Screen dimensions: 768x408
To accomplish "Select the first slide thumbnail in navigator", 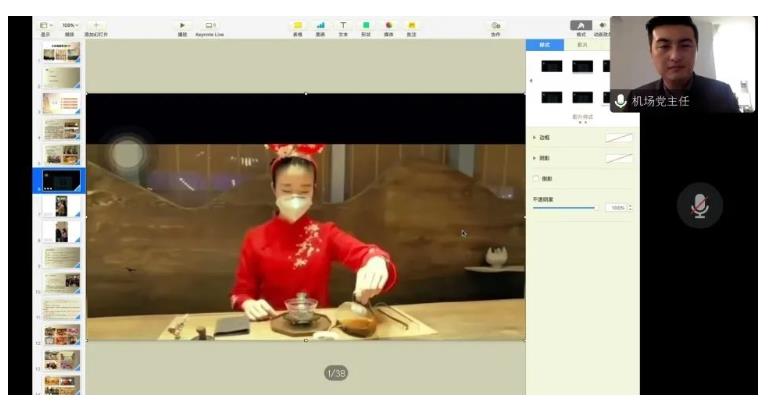I will tap(61, 52).
